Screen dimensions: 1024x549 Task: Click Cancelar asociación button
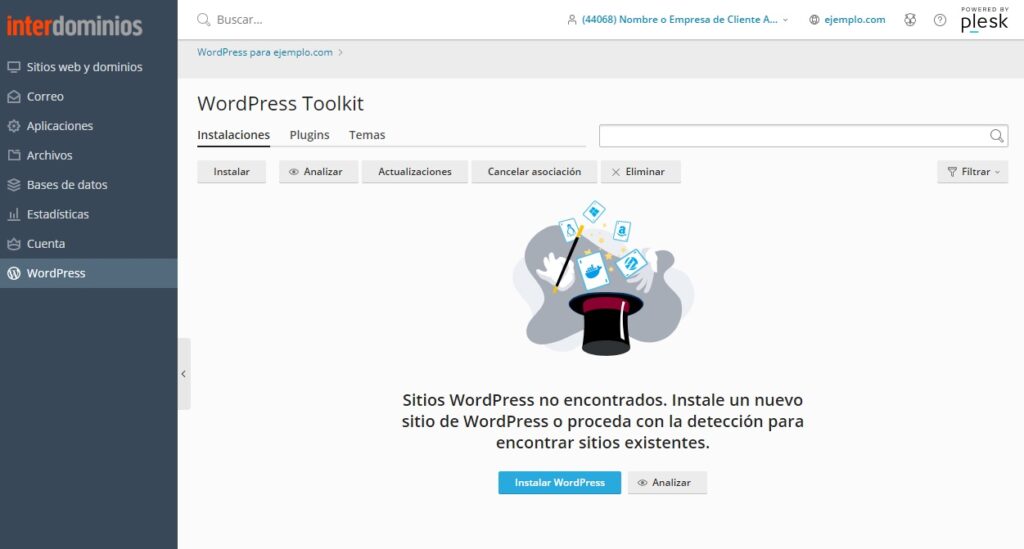pyautogui.click(x=534, y=172)
